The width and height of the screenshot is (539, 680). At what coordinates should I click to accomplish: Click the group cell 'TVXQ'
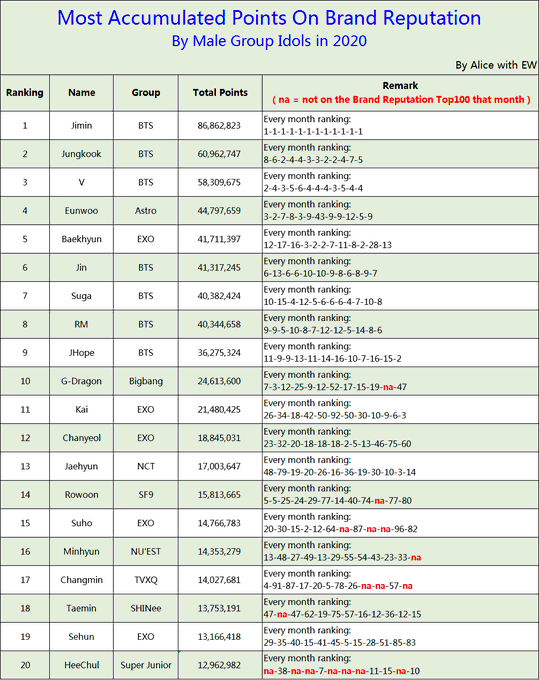point(146,580)
